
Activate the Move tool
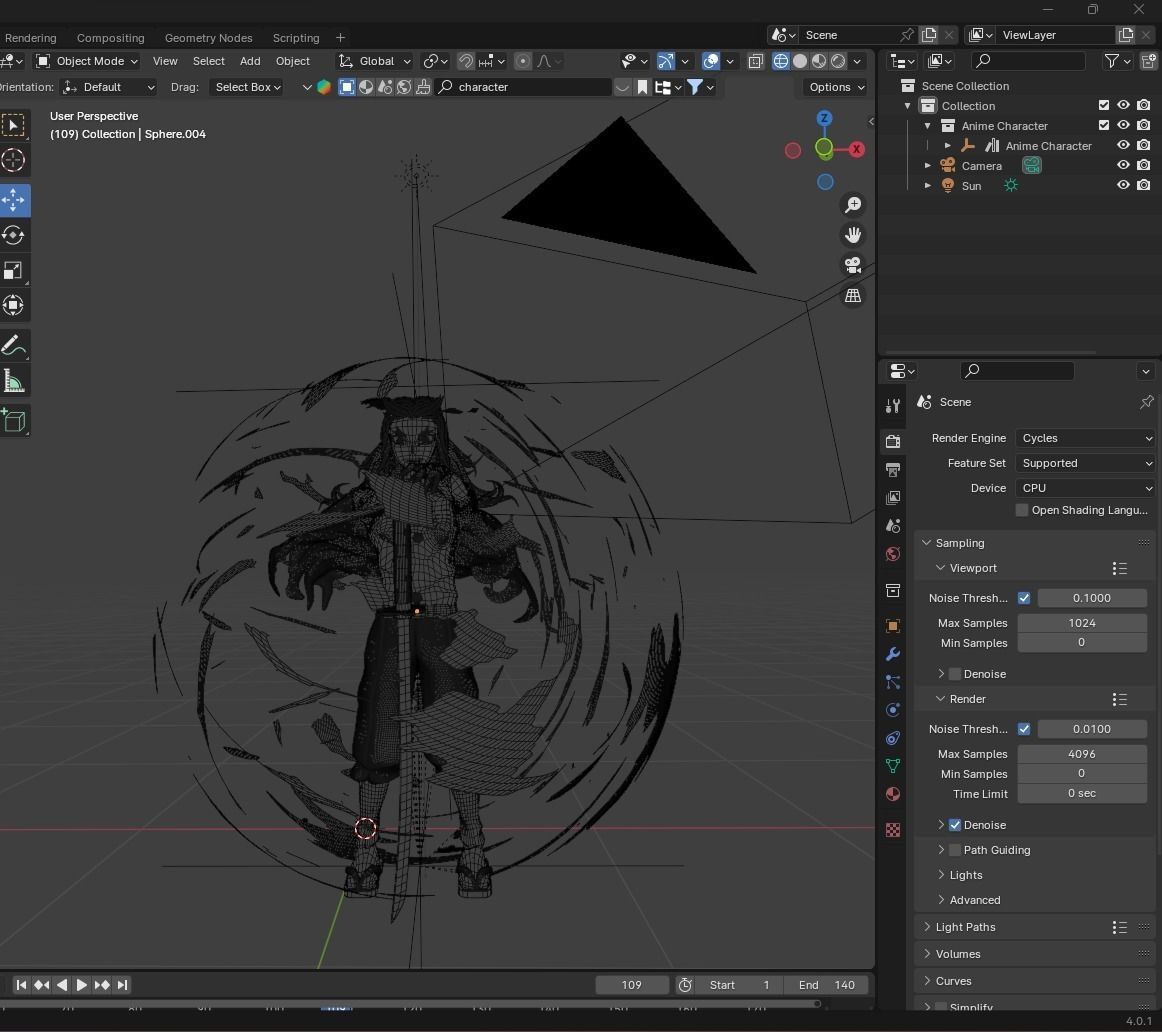(13, 200)
